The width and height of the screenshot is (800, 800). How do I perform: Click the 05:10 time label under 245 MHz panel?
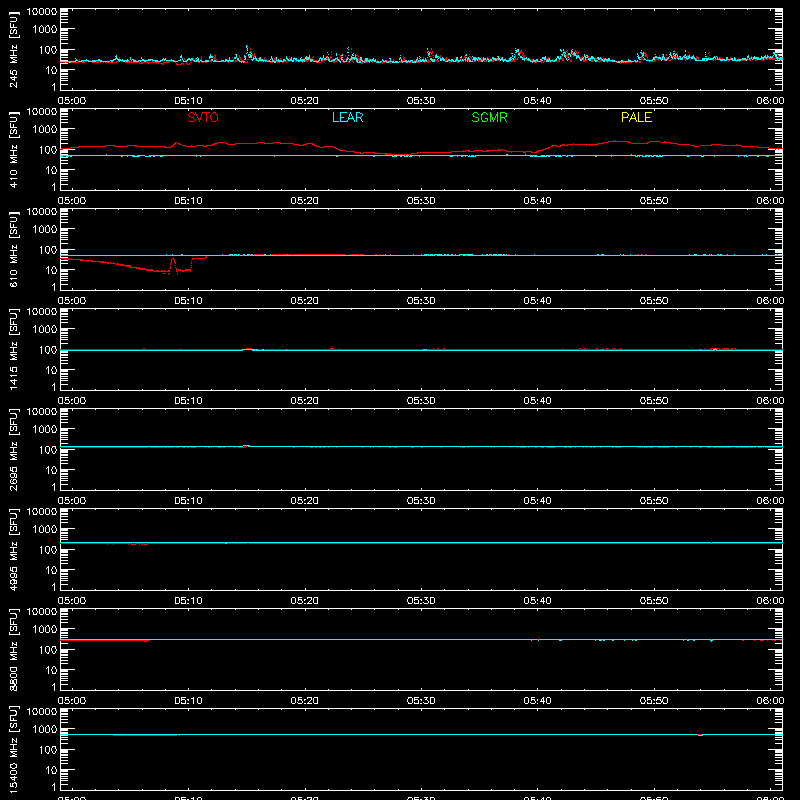click(188, 101)
